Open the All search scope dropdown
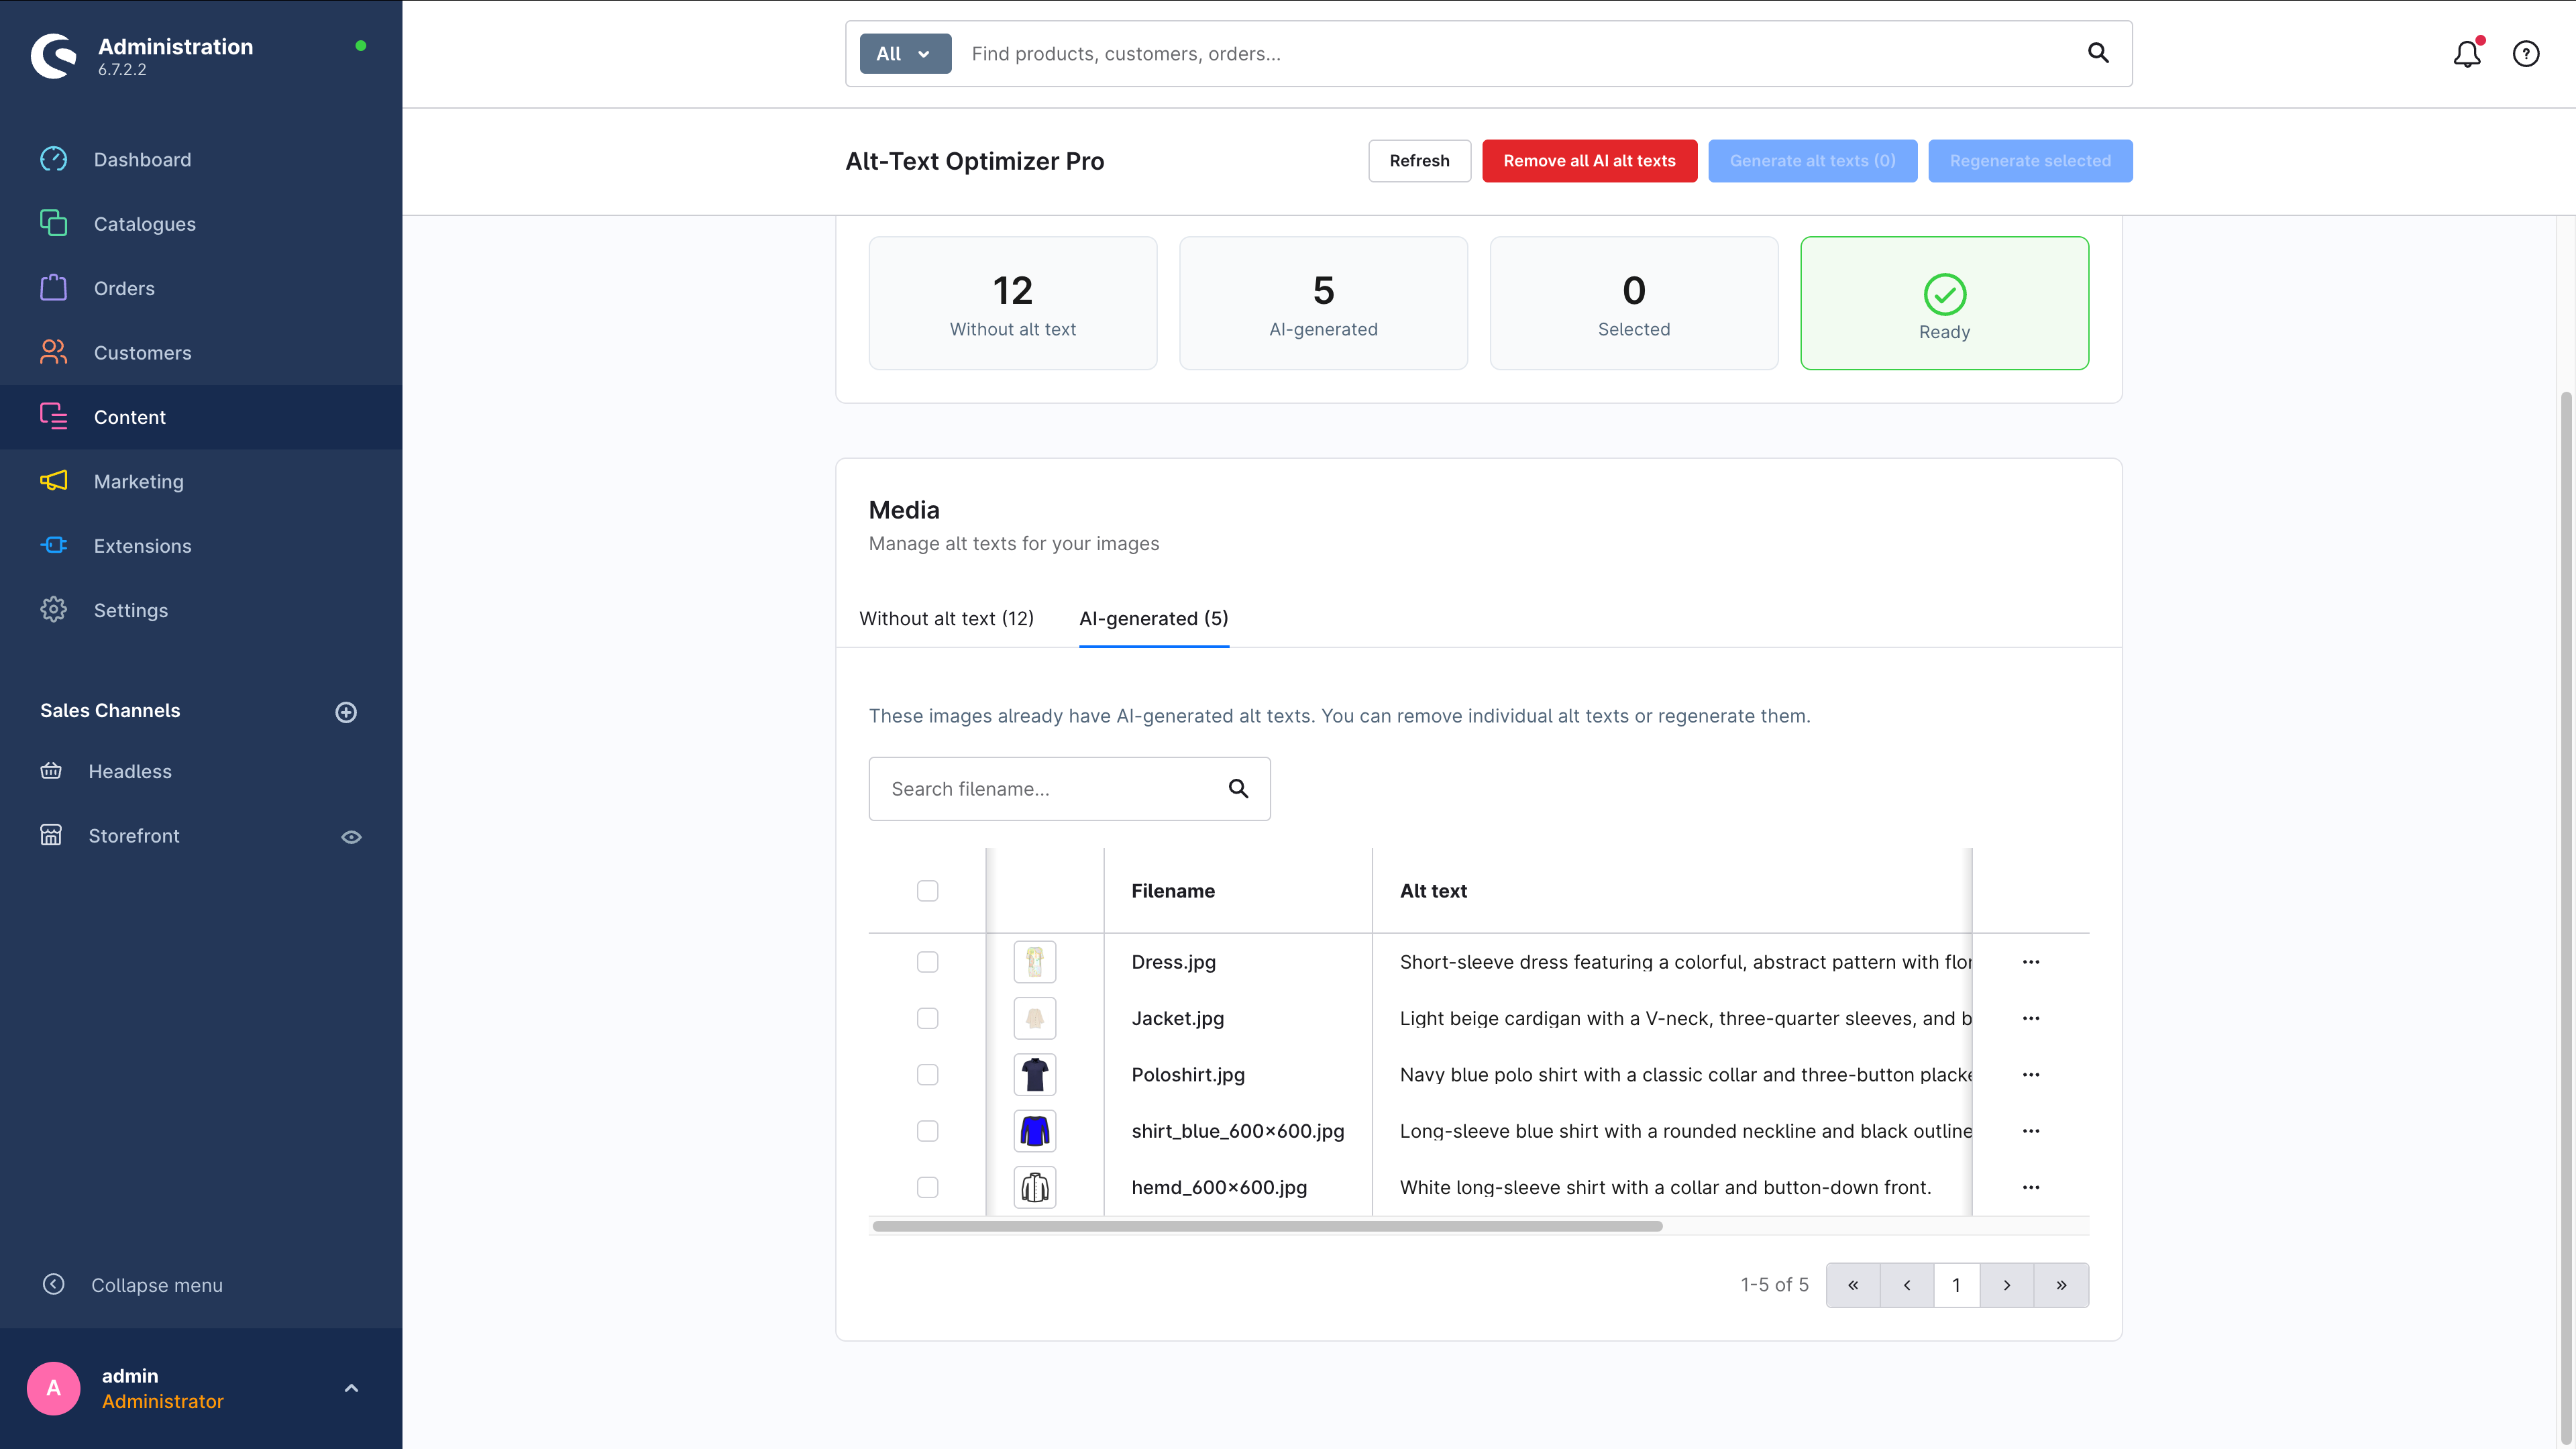2576x1449 pixels. [x=904, y=54]
